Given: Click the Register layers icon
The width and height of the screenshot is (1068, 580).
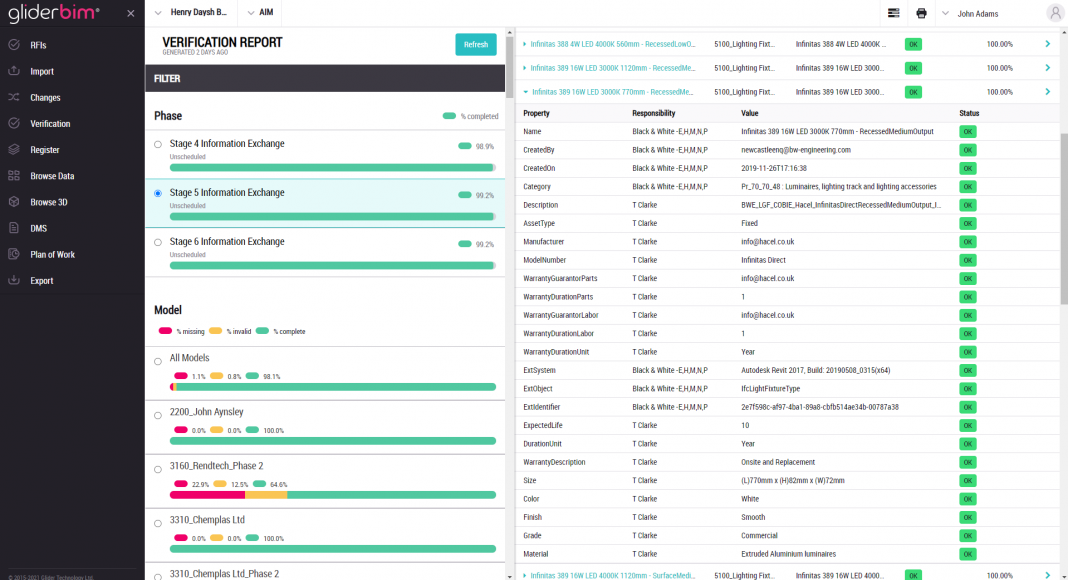Looking at the screenshot, I should [14, 150].
